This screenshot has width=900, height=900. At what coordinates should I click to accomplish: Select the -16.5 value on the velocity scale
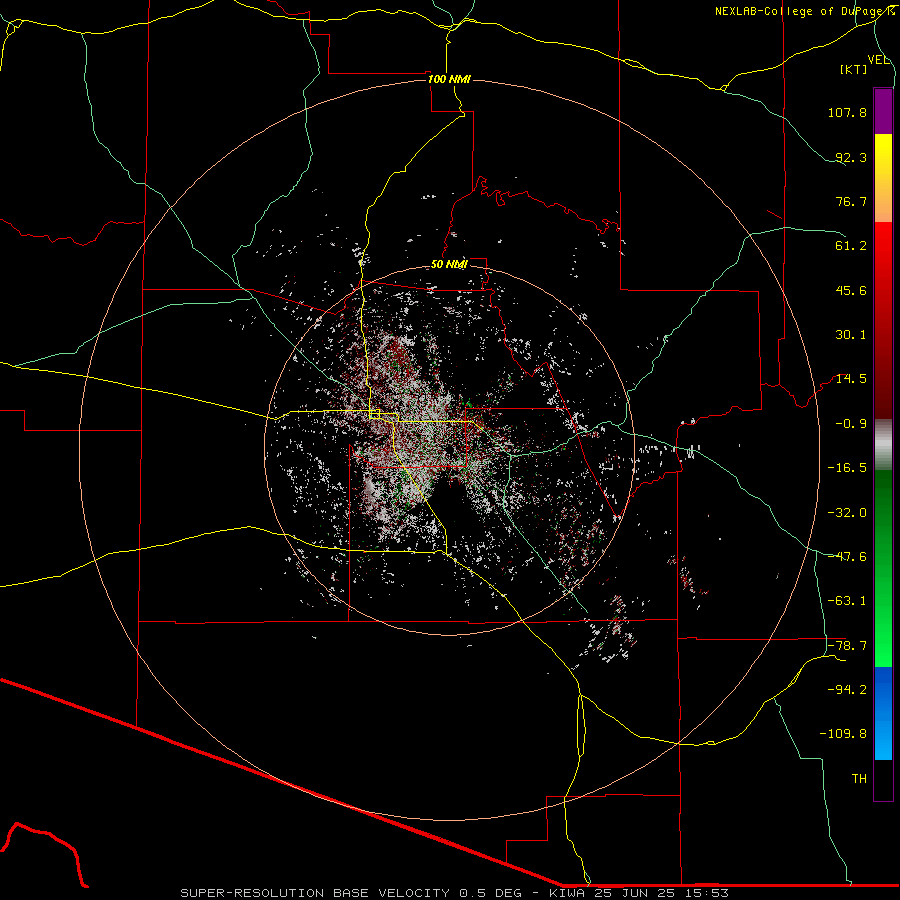tap(847, 468)
